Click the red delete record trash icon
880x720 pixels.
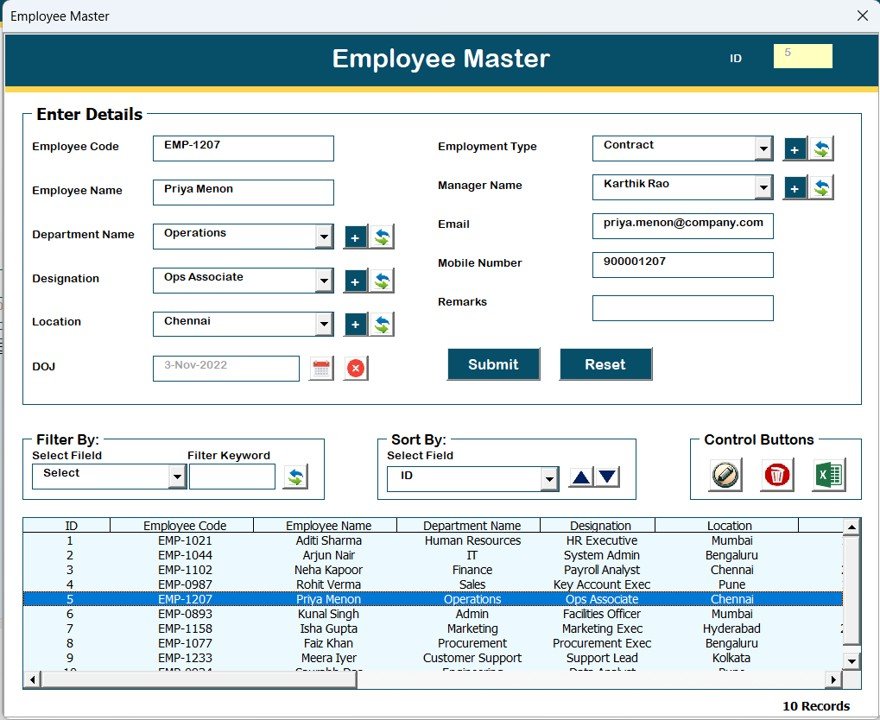pos(776,472)
